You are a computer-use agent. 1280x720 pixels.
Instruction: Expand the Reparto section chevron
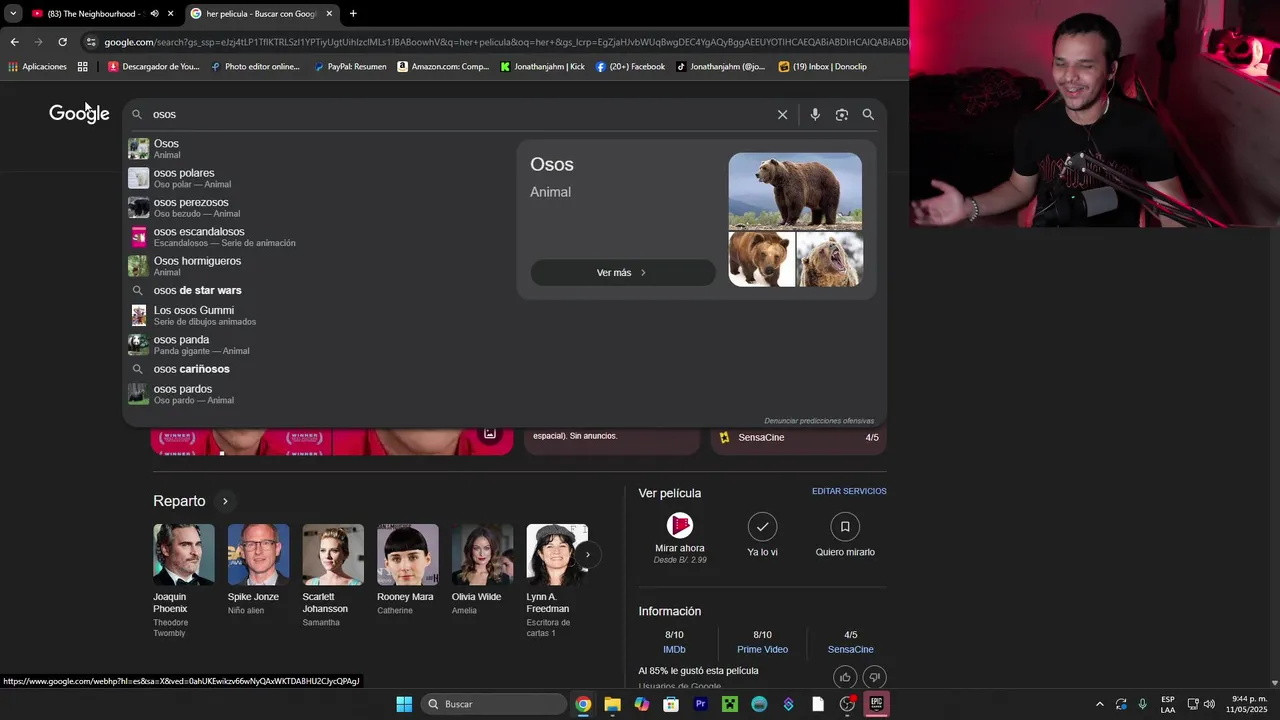pos(225,501)
